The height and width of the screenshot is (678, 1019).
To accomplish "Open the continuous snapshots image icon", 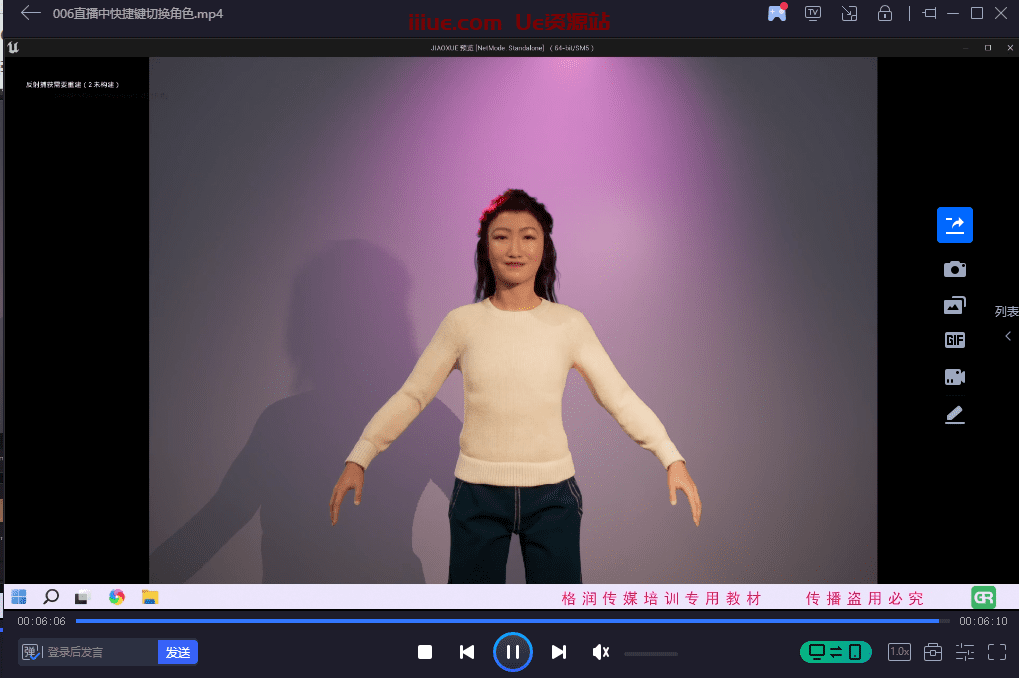I will 954,305.
